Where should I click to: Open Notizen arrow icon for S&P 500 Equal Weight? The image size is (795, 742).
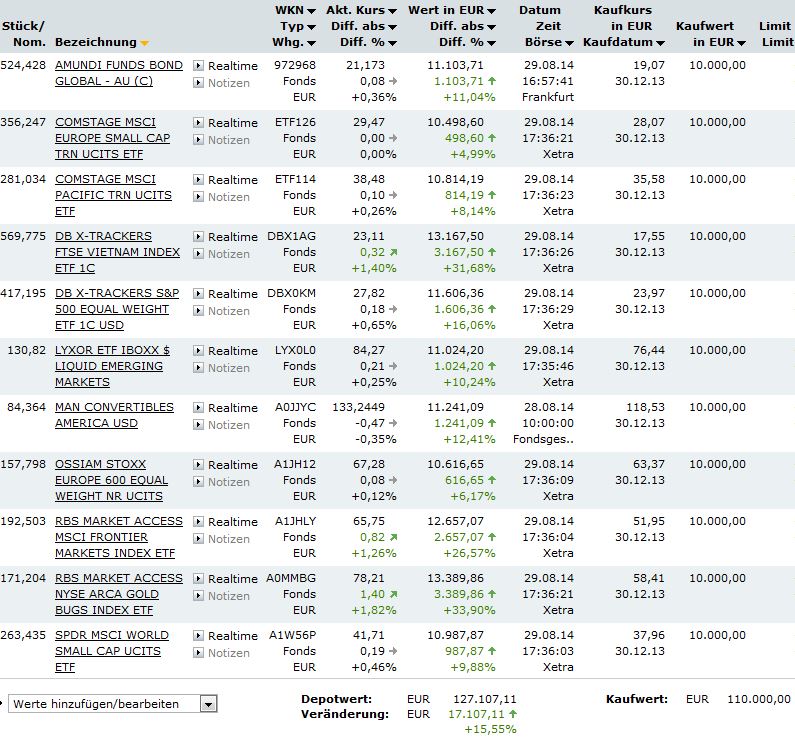pos(198,310)
